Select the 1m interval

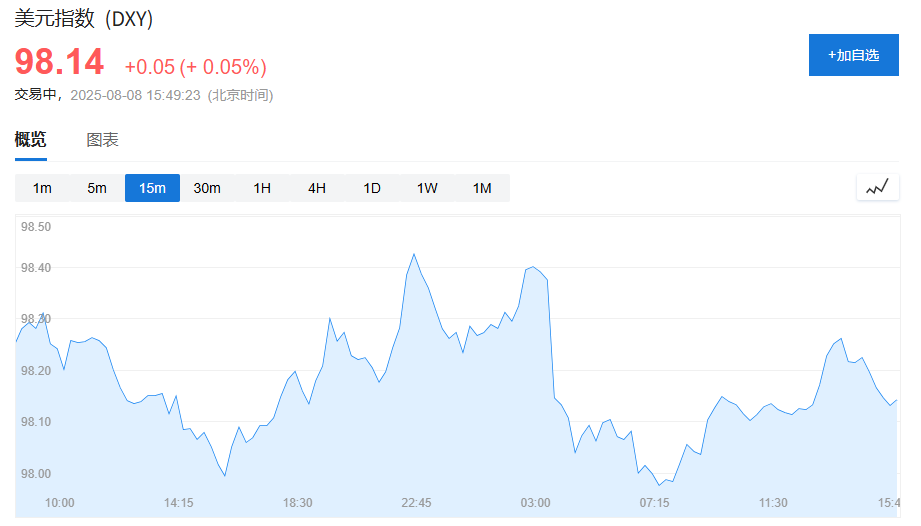[x=42, y=188]
